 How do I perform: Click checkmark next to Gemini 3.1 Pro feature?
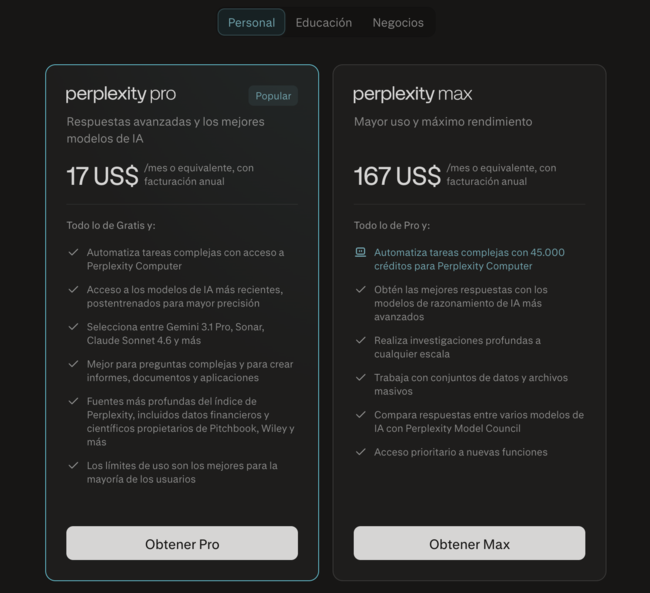click(73, 327)
